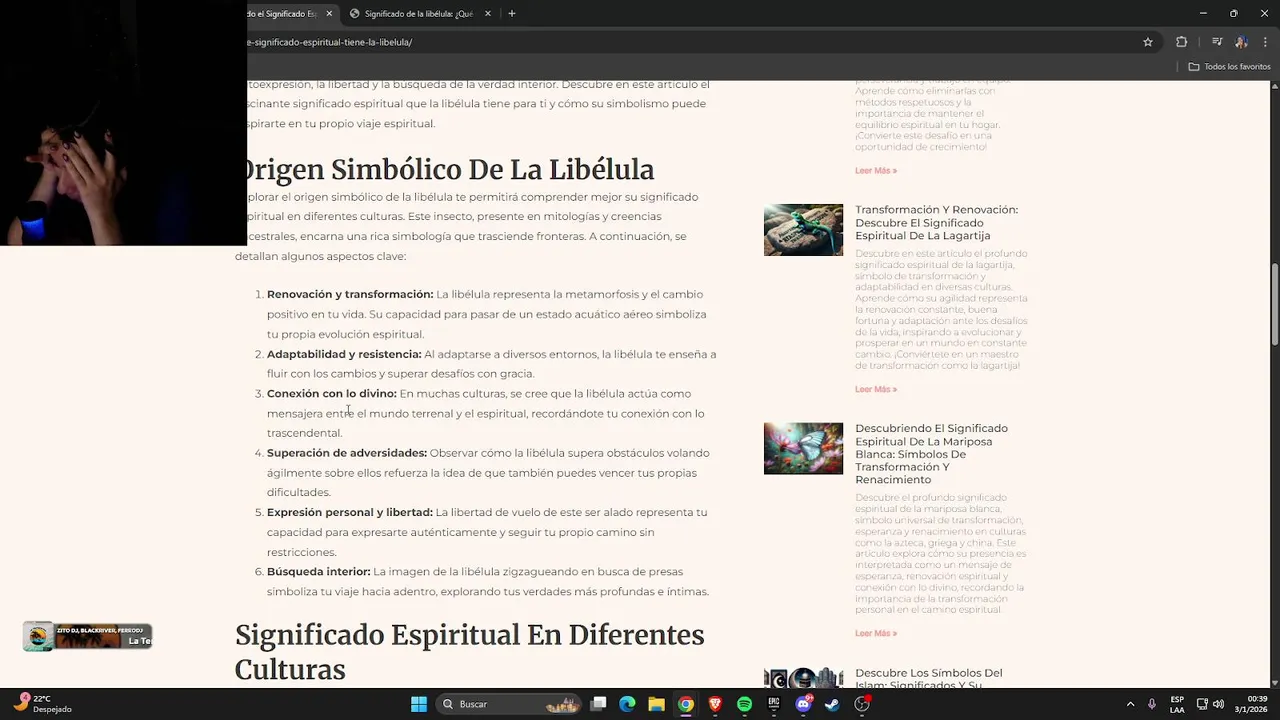
Task: Open the Mariposa Blanca thumbnail image
Action: [x=803, y=448]
